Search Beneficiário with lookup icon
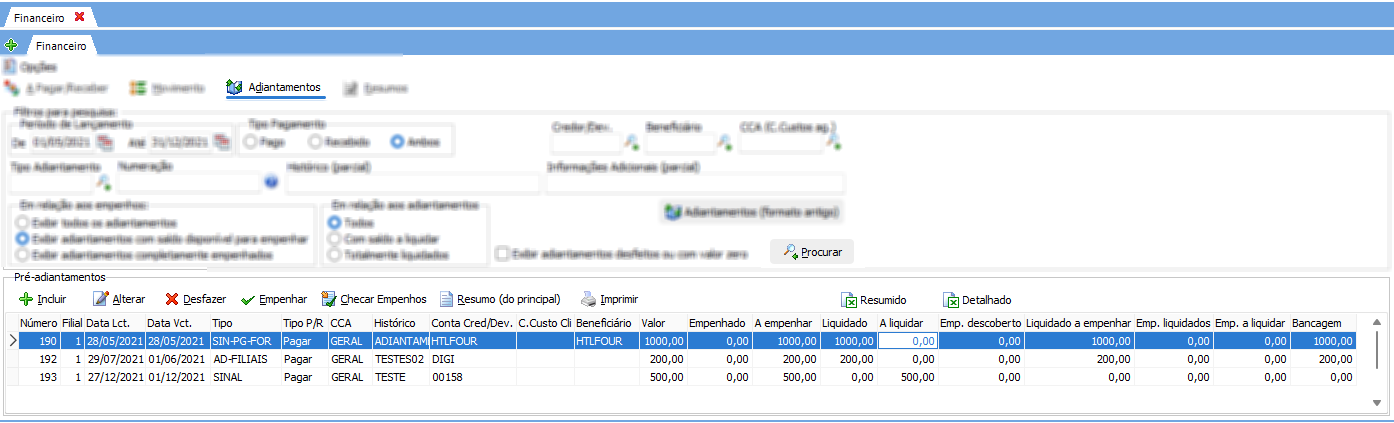 point(725,143)
